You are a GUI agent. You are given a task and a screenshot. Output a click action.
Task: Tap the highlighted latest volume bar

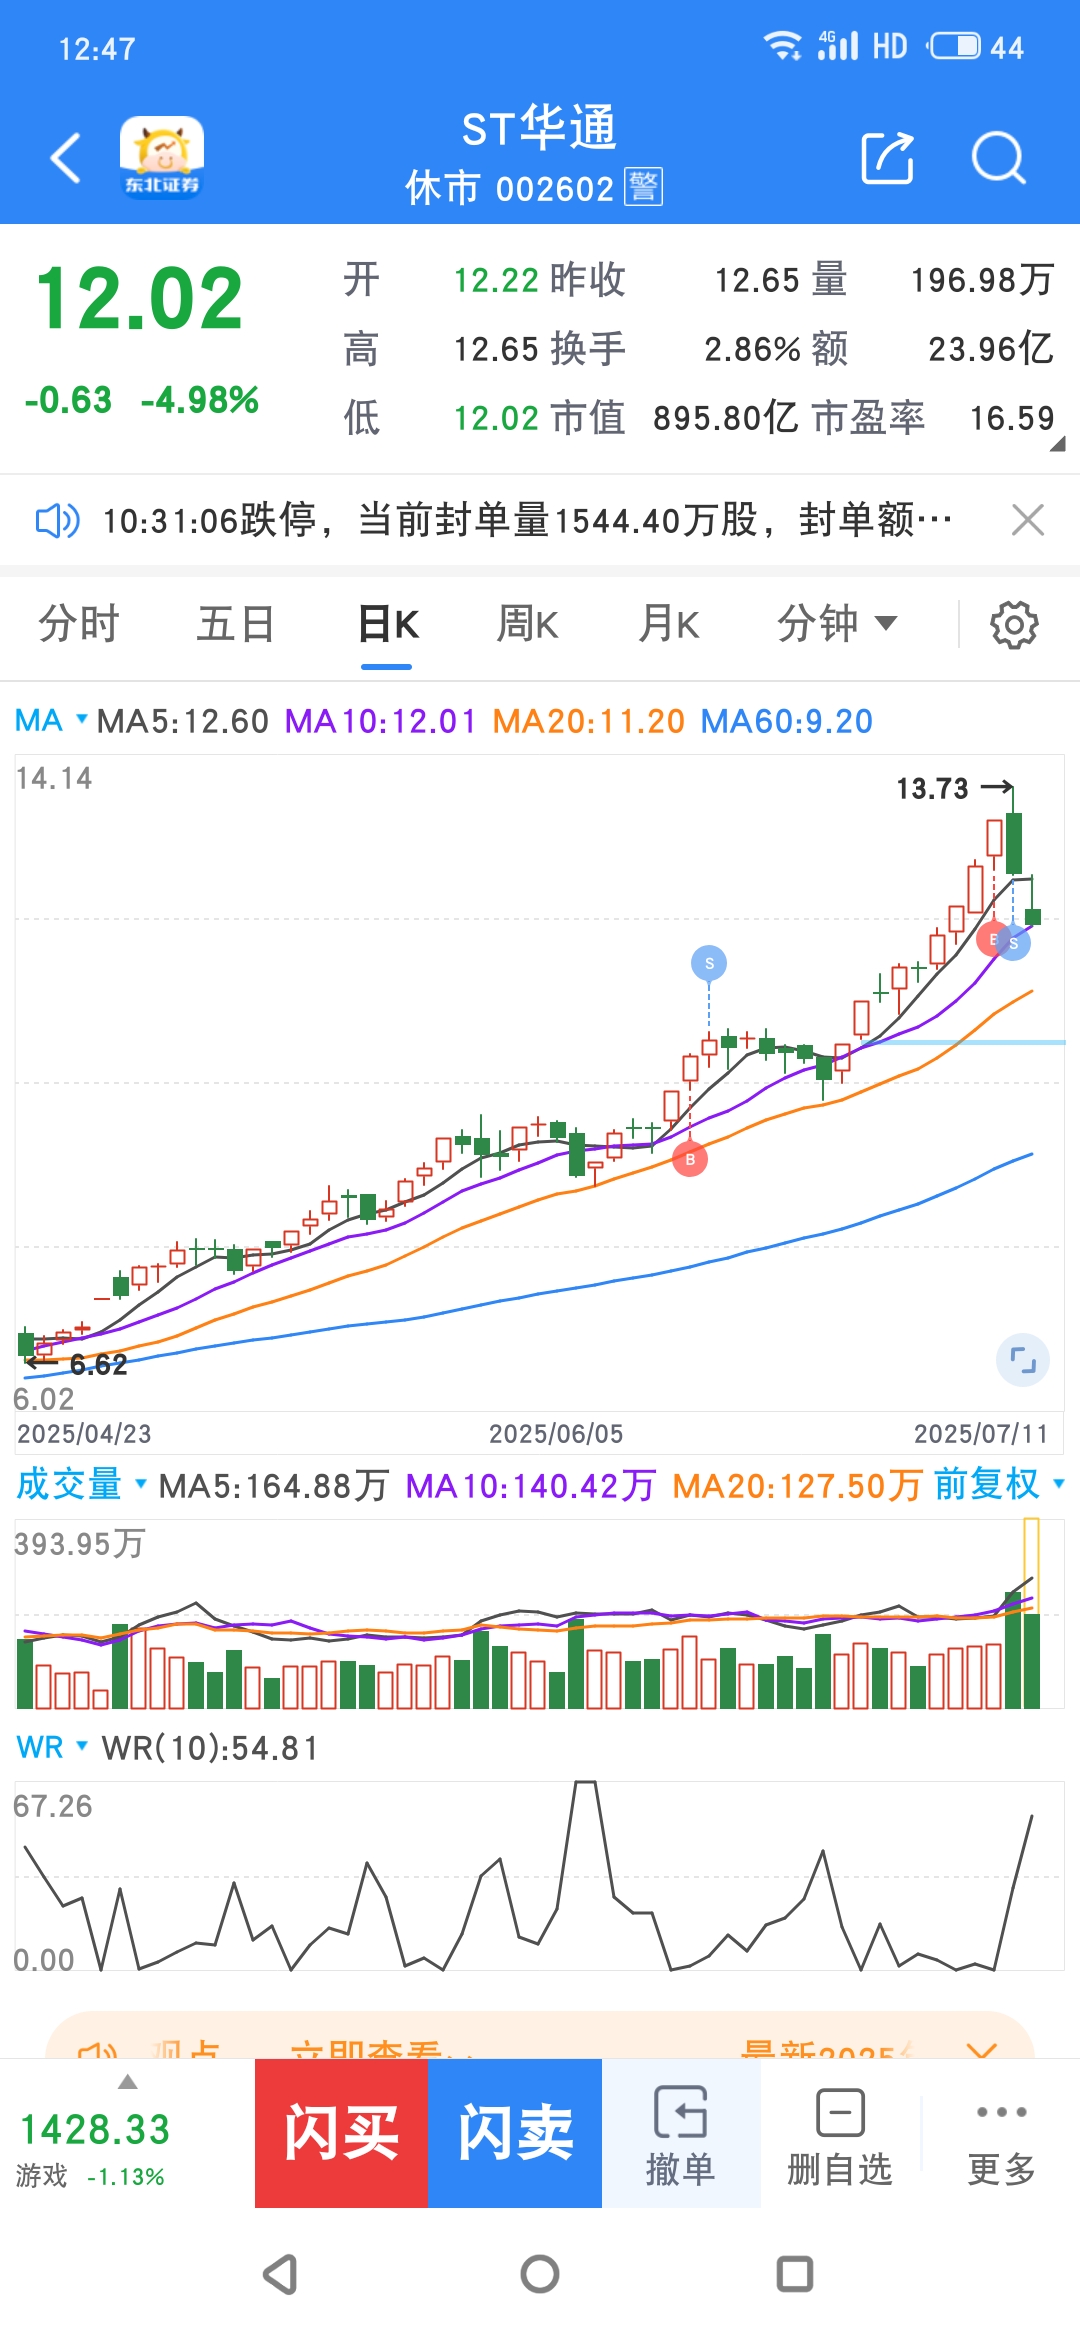click(x=1031, y=1613)
